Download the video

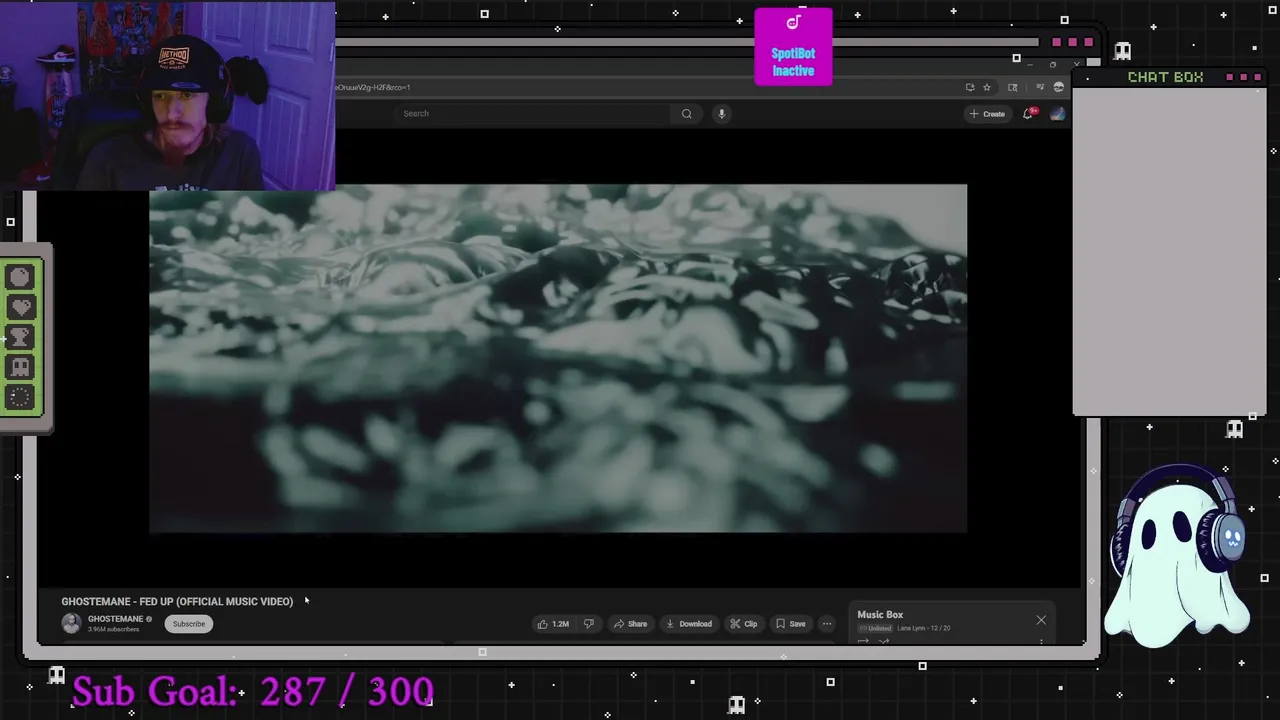689,624
